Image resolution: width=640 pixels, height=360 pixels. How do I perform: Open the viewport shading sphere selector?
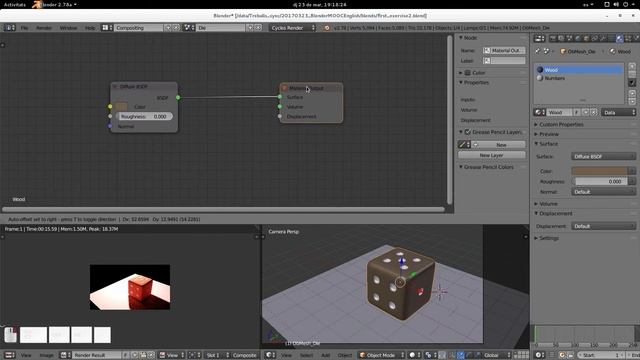pos(415,355)
